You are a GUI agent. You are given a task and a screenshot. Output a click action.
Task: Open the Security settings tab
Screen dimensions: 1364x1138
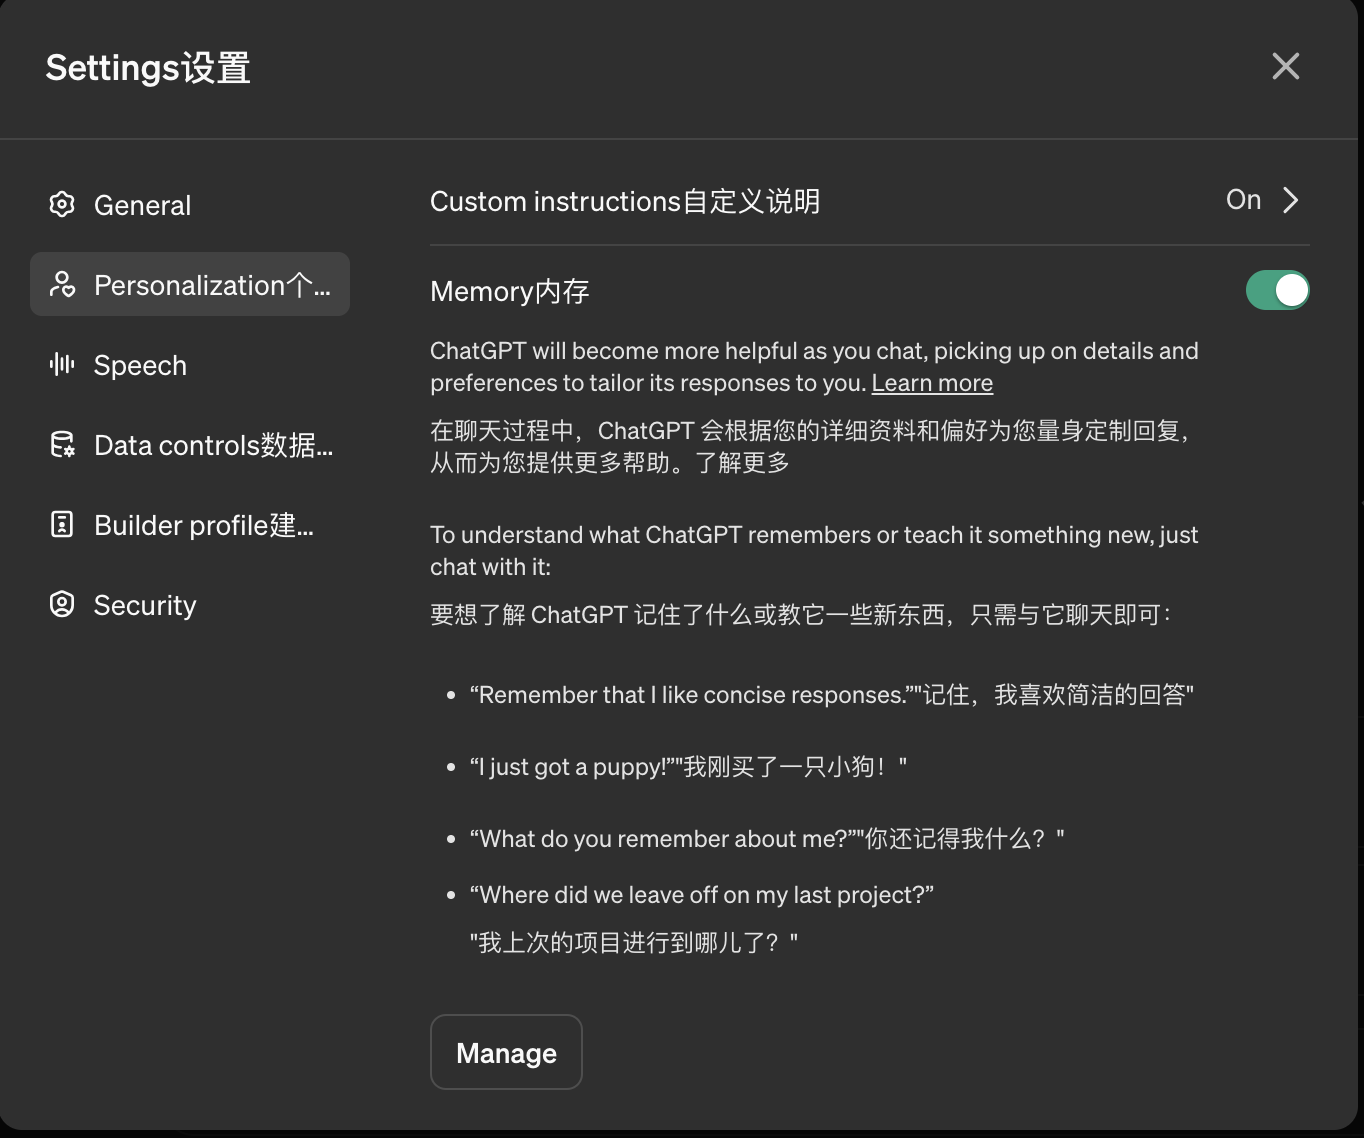190,604
